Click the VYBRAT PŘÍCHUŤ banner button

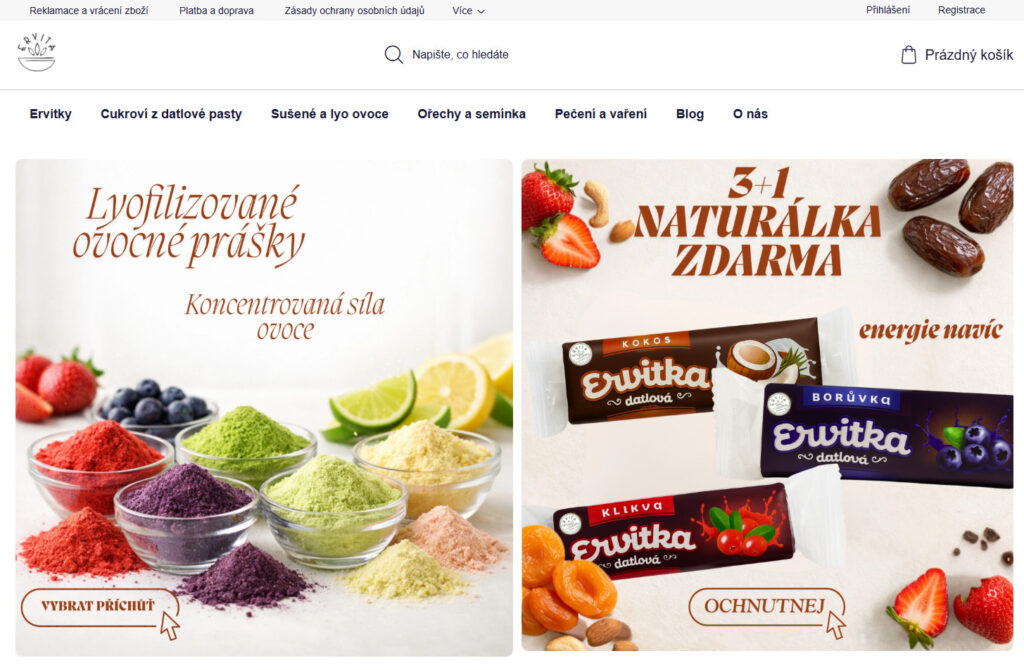click(99, 607)
